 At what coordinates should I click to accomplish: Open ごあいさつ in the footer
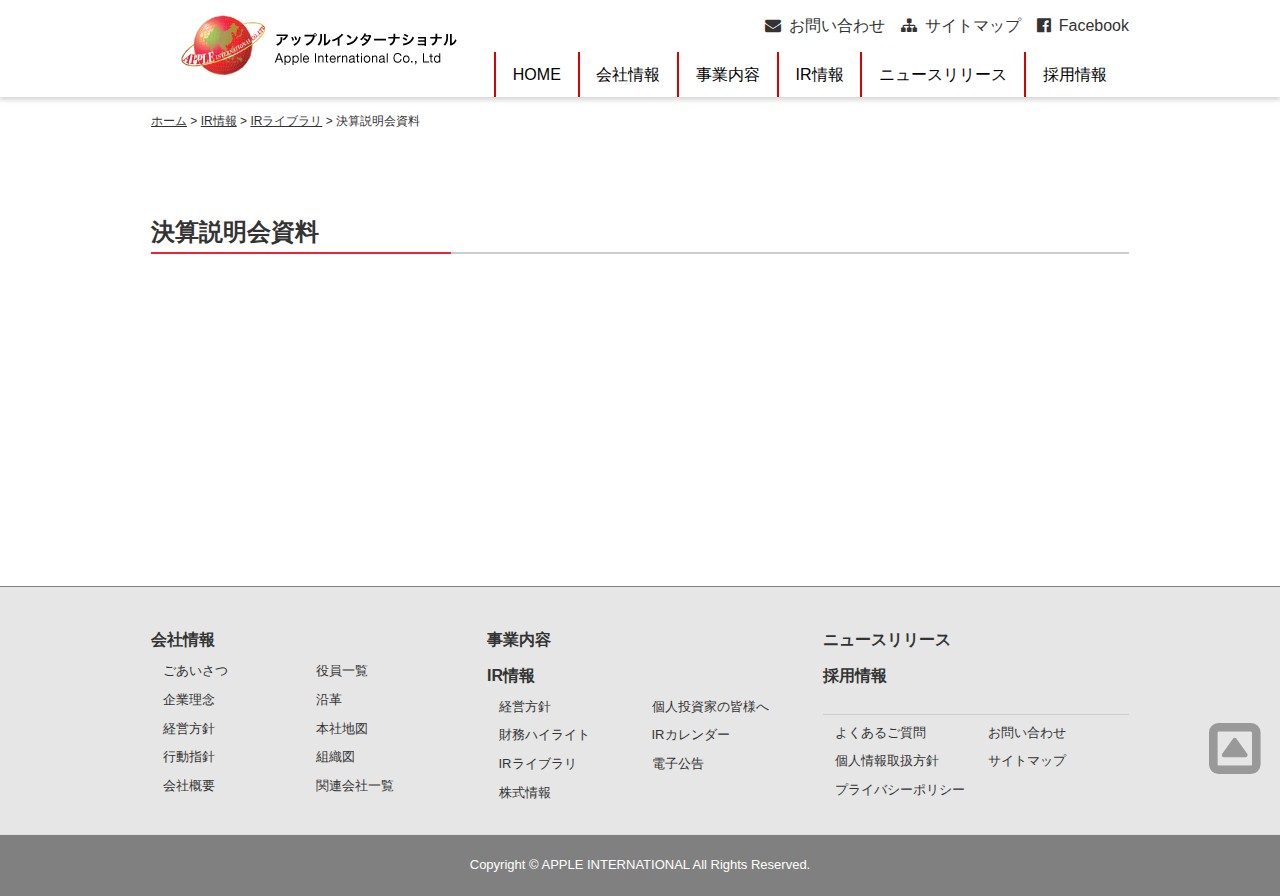click(195, 671)
